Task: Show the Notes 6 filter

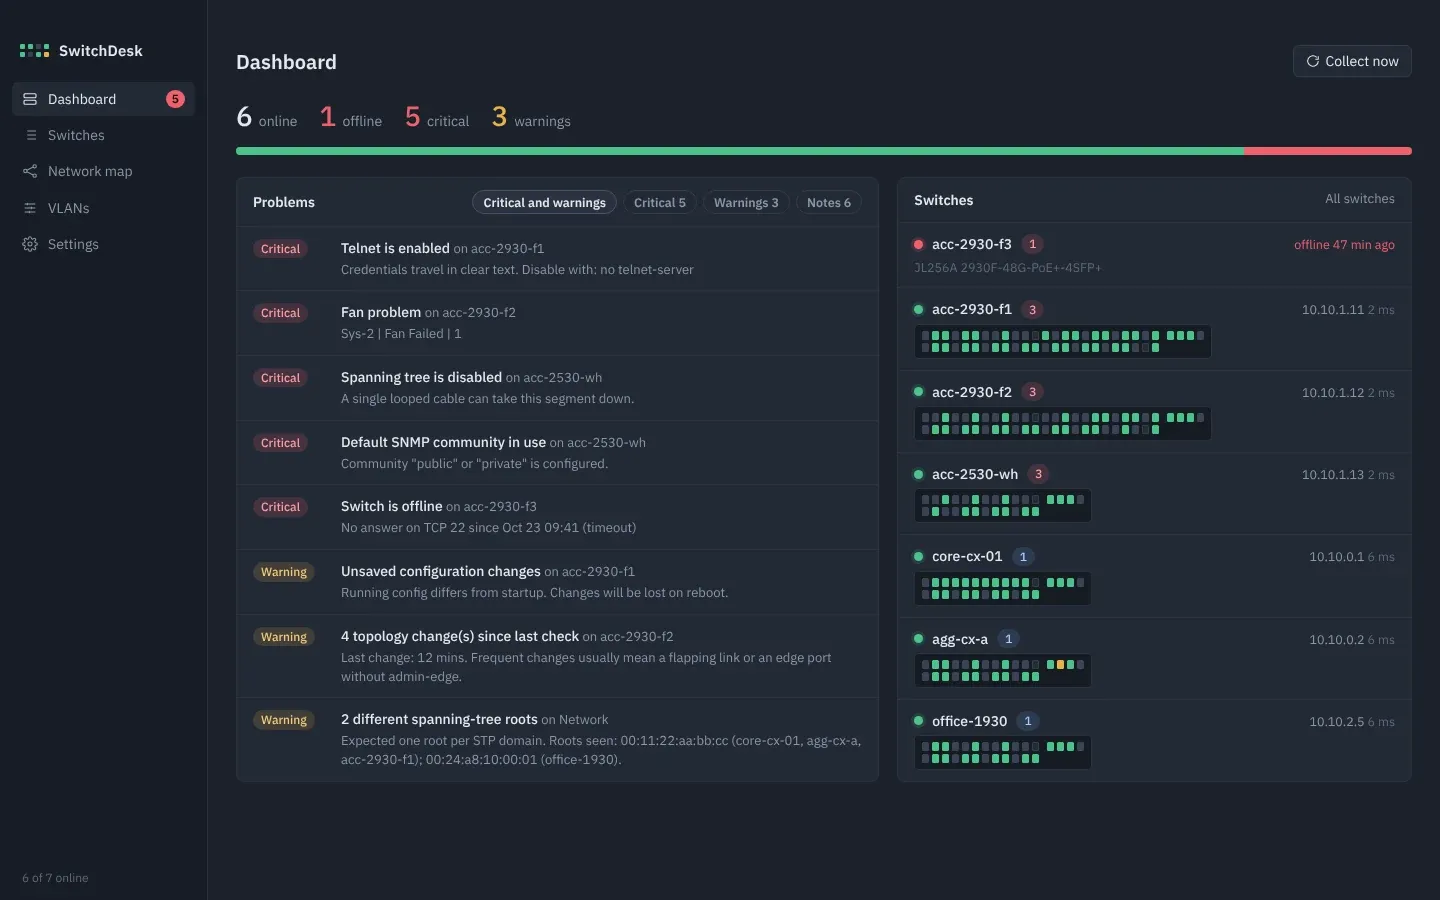Action: pyautogui.click(x=829, y=202)
